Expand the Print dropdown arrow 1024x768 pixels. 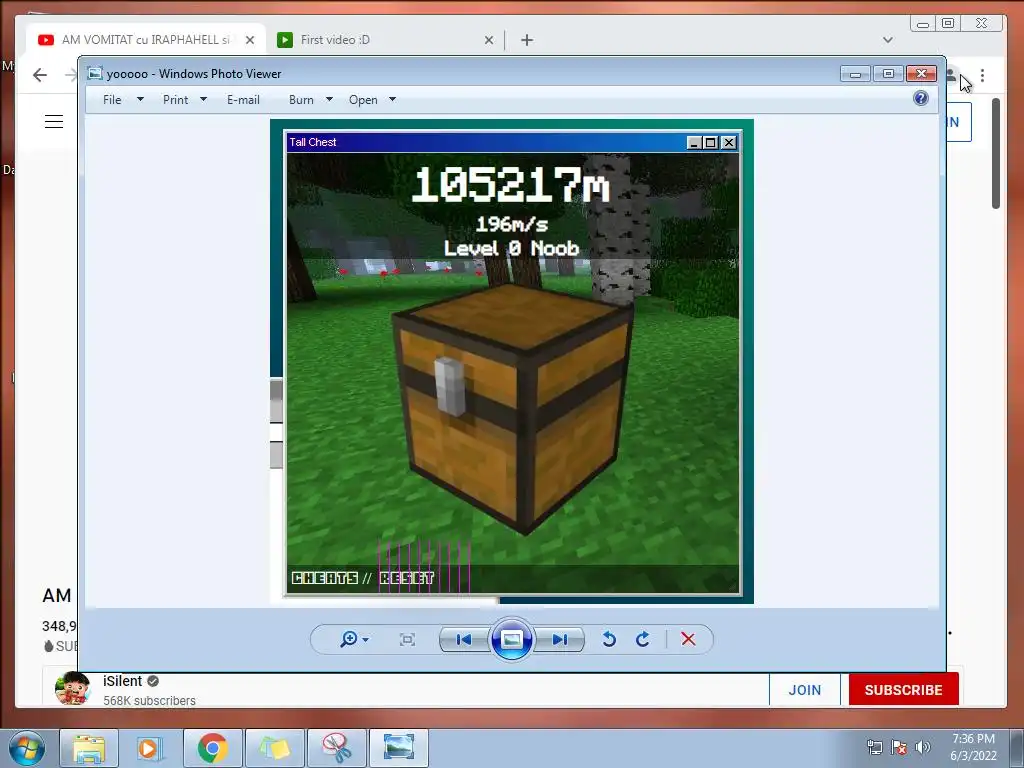(203, 99)
